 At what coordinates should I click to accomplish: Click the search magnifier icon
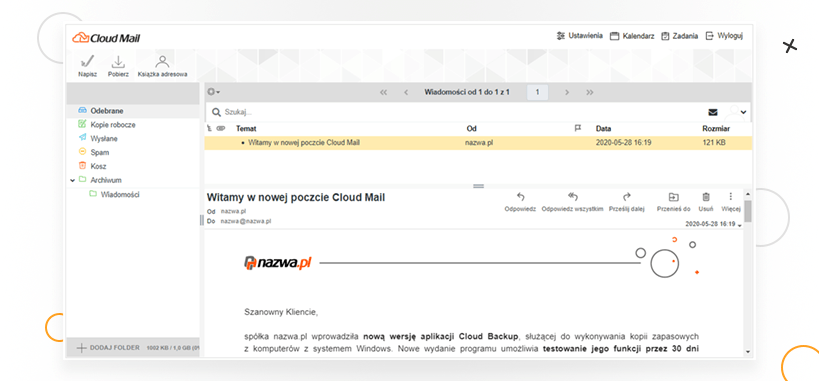tap(216, 112)
